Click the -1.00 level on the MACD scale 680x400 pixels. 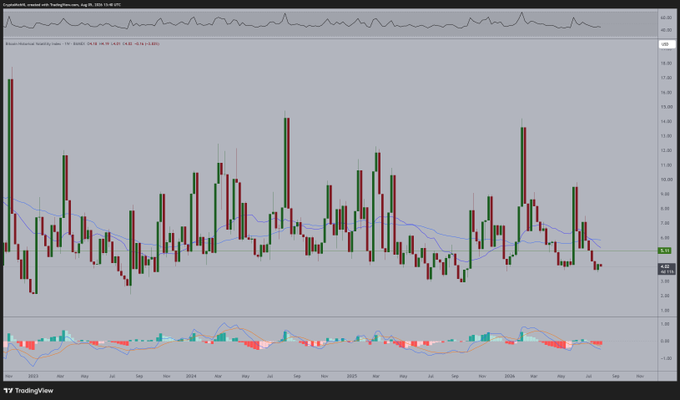click(x=665, y=358)
